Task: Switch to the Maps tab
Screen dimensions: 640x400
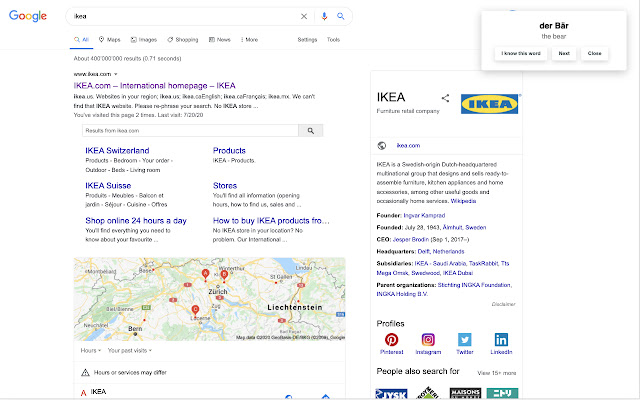Action: pyautogui.click(x=109, y=40)
